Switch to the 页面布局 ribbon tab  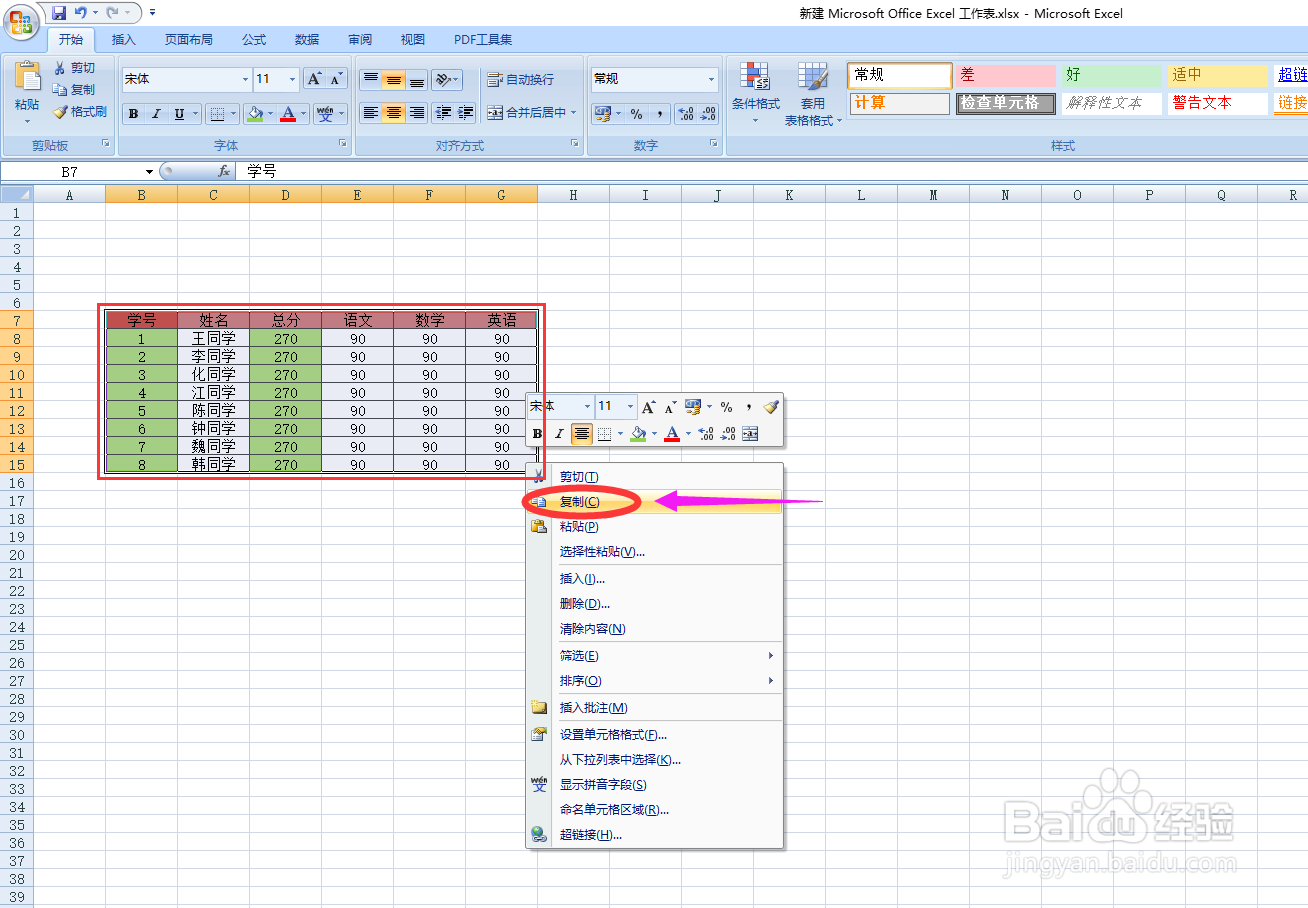point(189,40)
